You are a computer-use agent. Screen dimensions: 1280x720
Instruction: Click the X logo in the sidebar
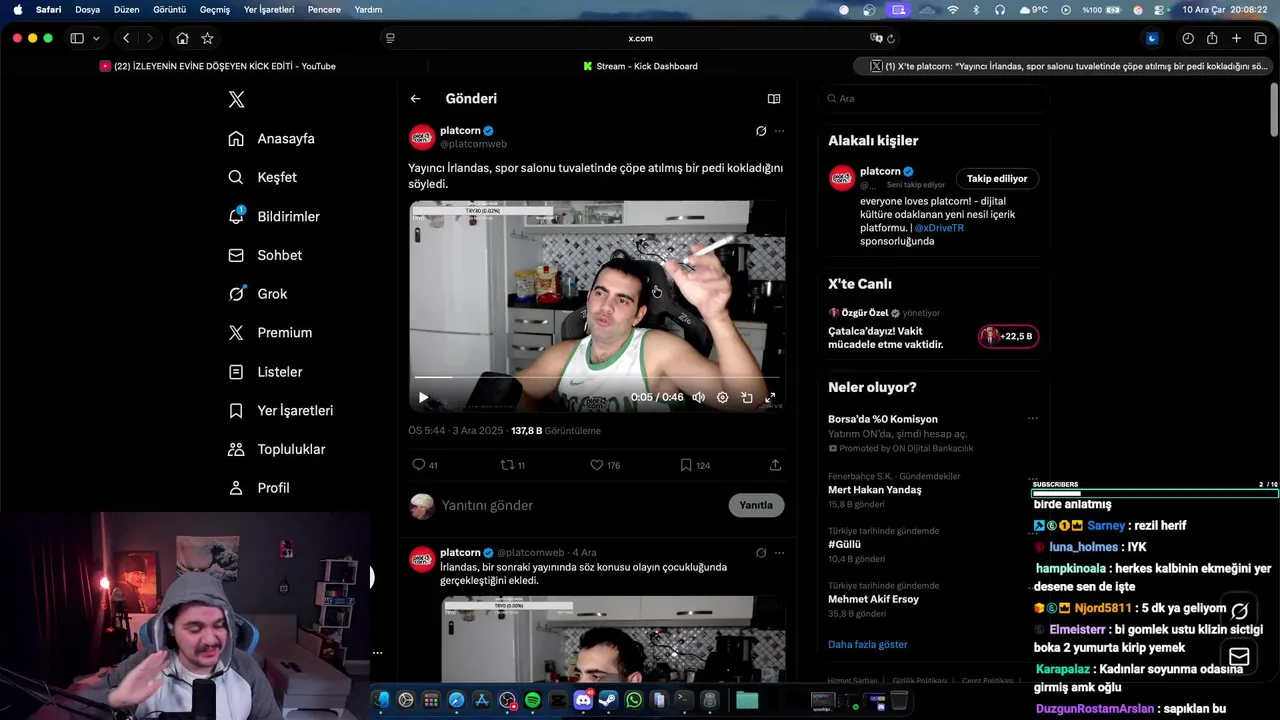click(236, 99)
